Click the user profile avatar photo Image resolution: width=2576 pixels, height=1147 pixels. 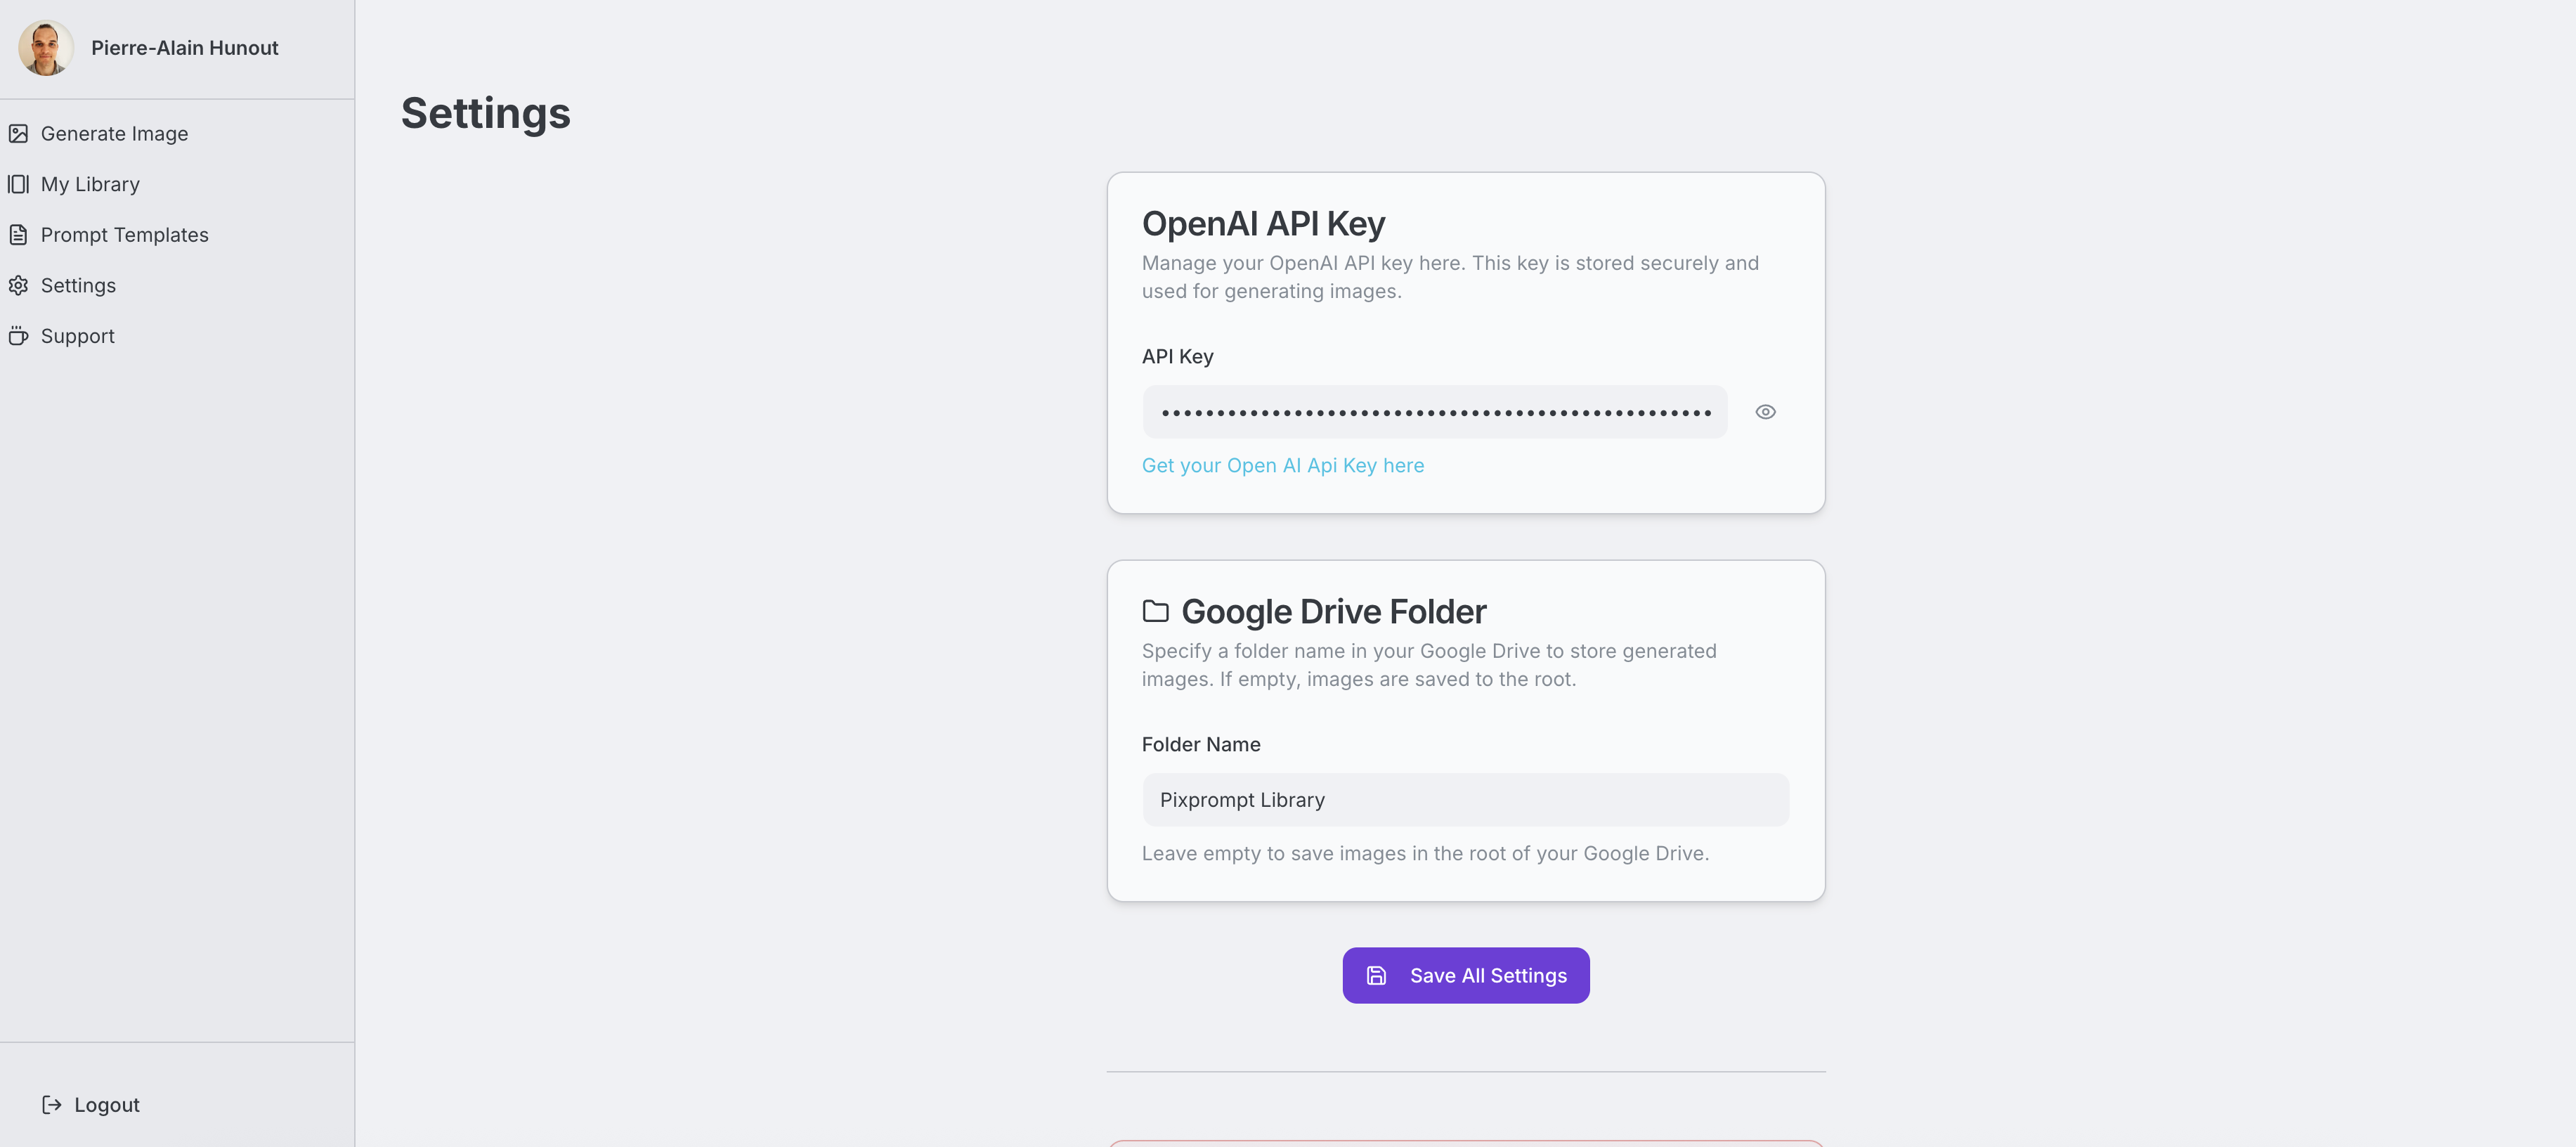pos(46,48)
